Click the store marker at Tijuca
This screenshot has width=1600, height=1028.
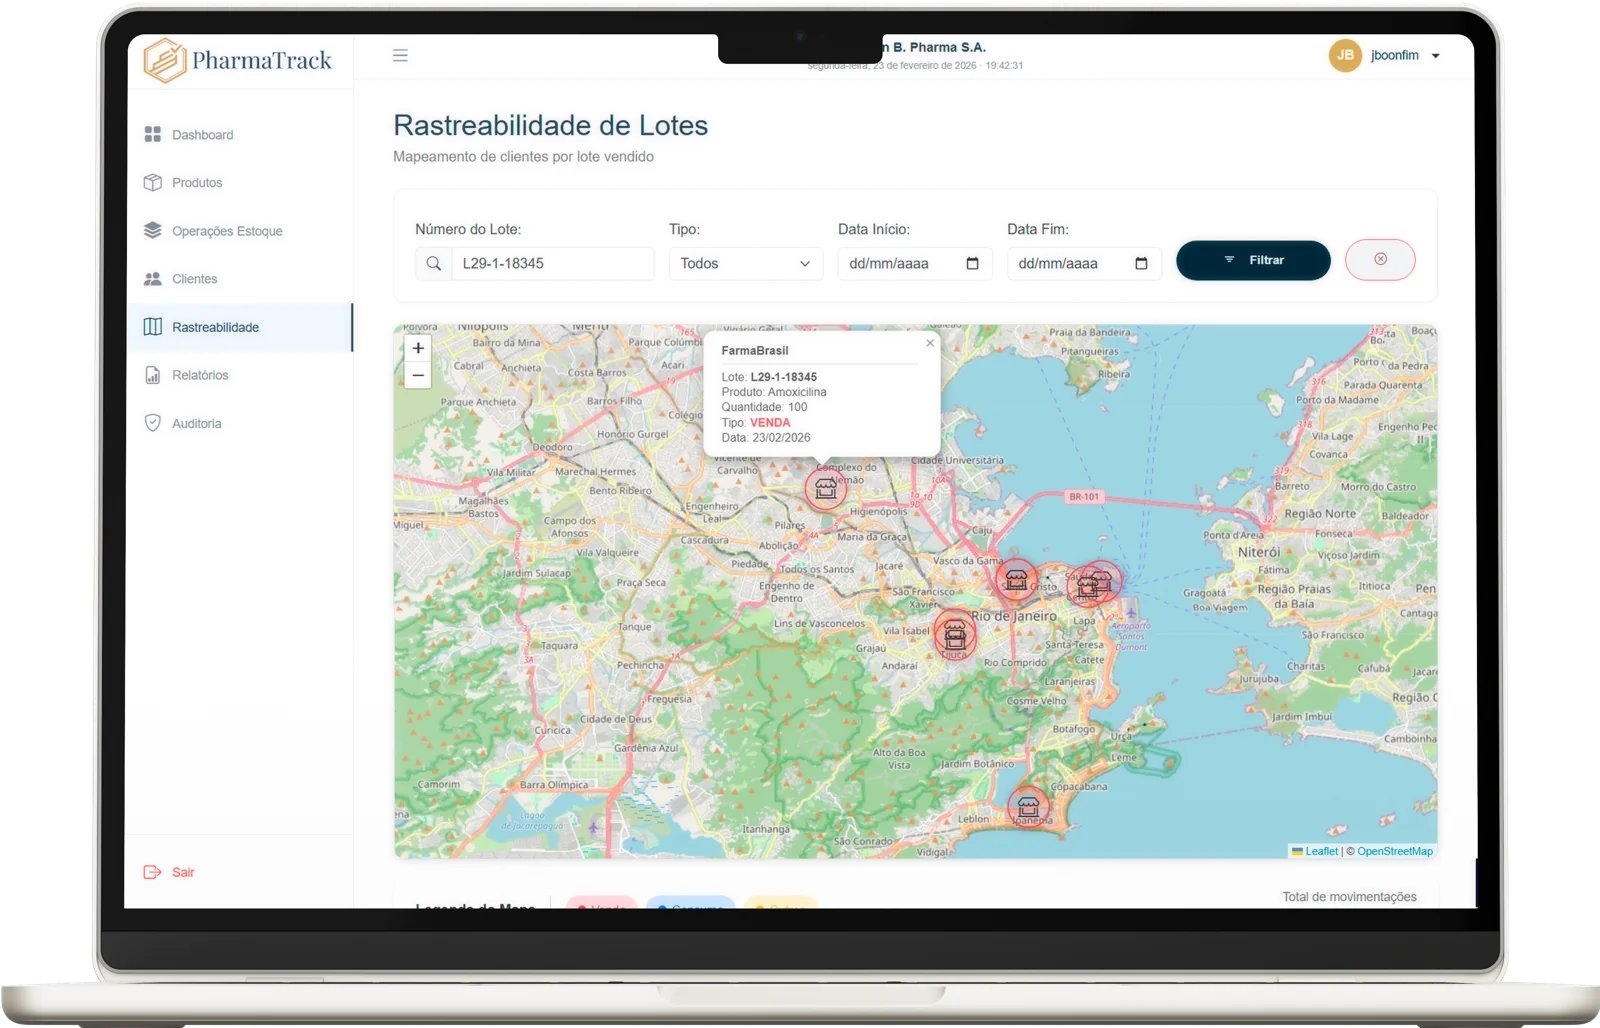coord(955,633)
